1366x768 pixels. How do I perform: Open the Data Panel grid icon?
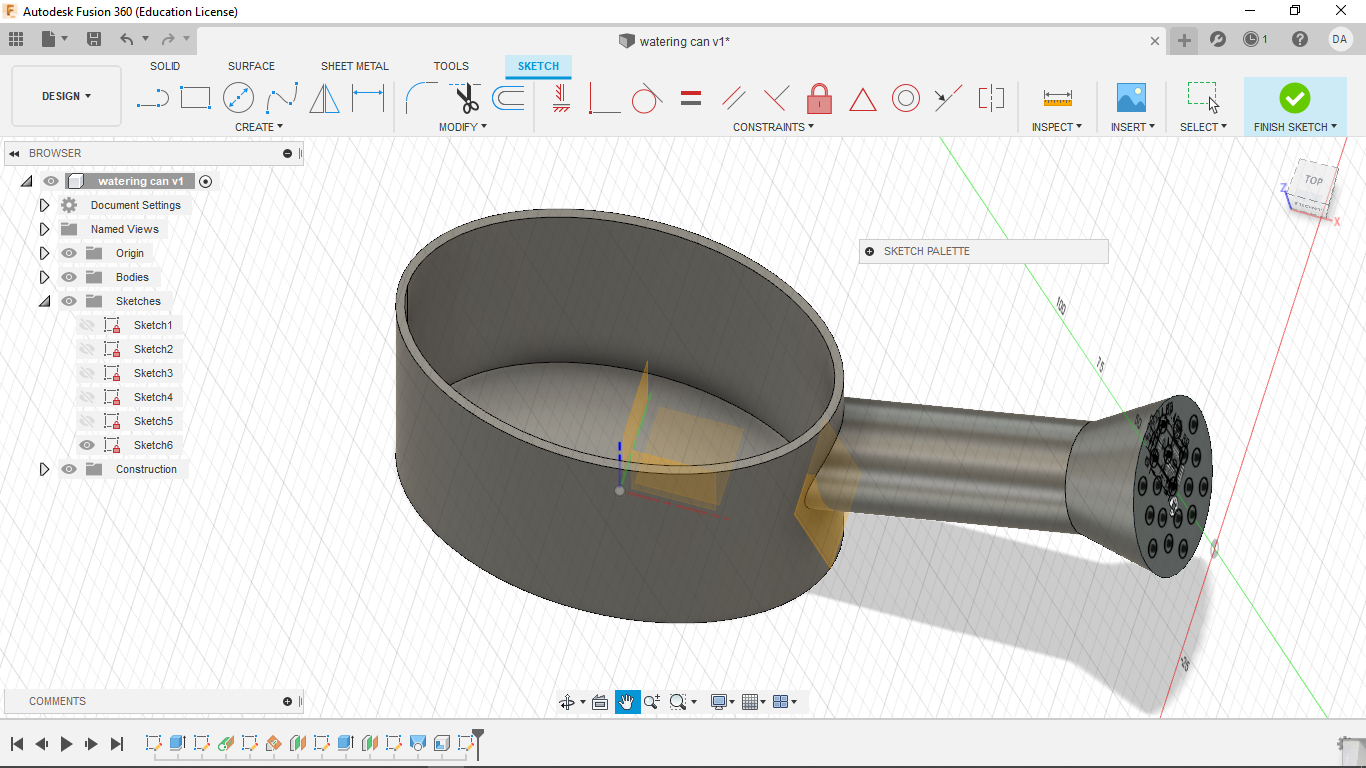click(x=16, y=39)
